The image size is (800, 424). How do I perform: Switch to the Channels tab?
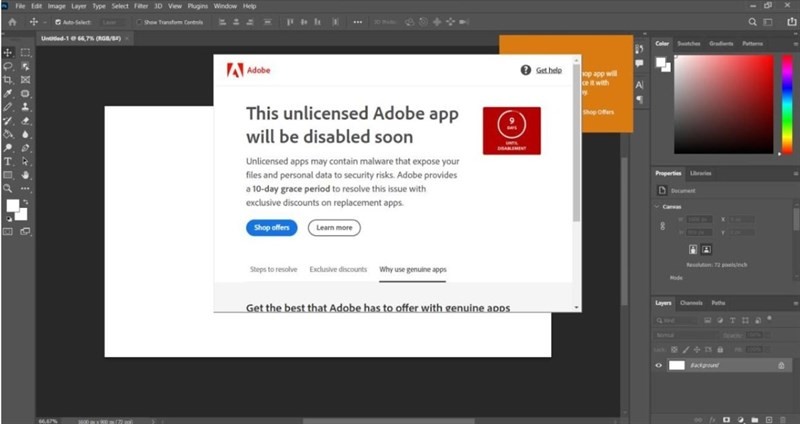[x=691, y=303]
